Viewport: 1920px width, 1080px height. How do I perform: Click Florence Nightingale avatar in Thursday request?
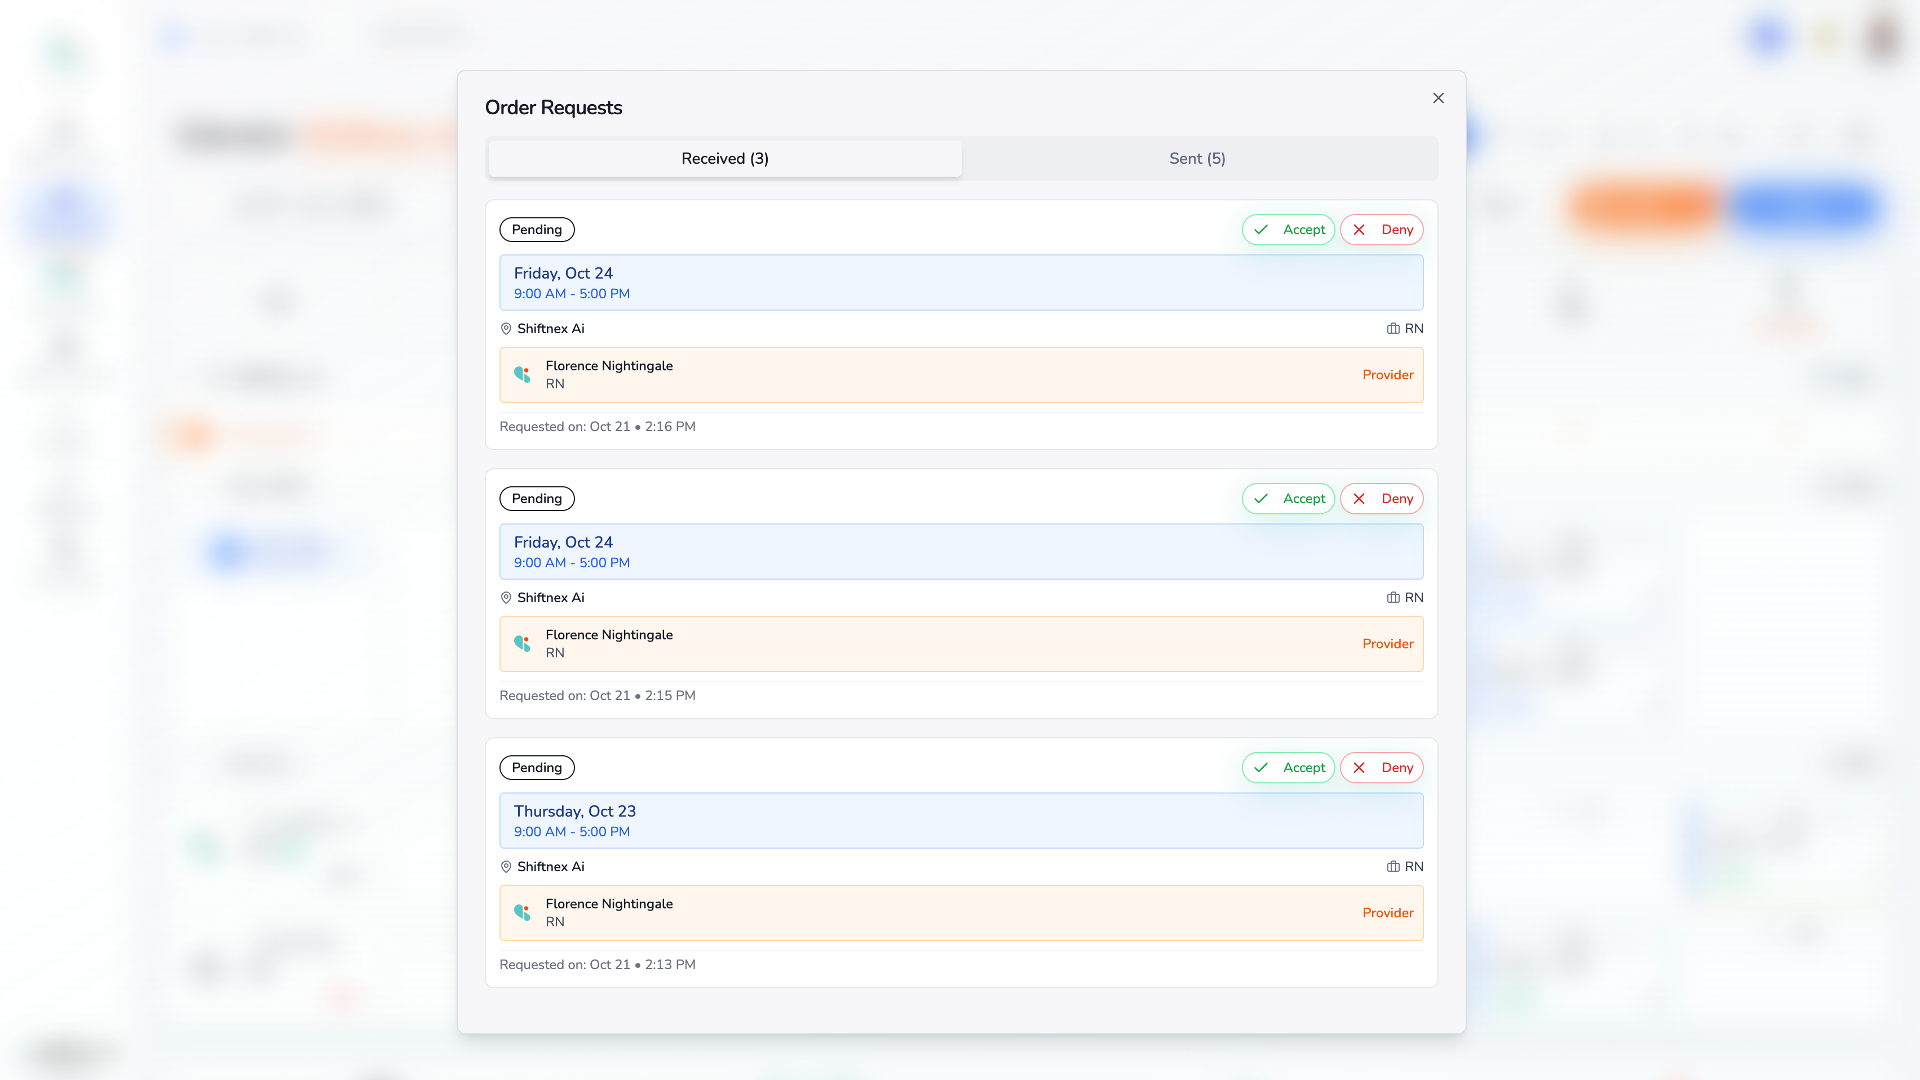pos(522,913)
